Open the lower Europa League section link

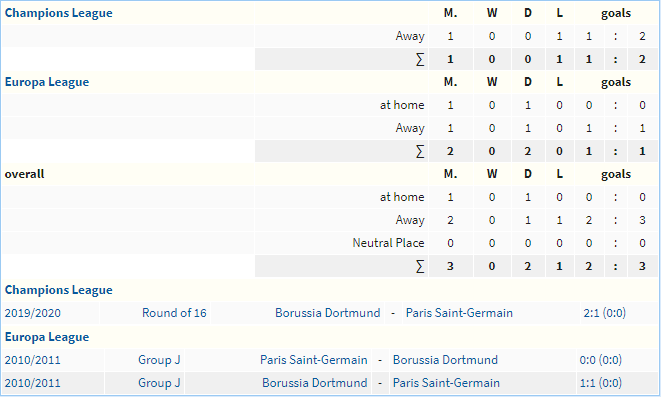[x=47, y=337]
